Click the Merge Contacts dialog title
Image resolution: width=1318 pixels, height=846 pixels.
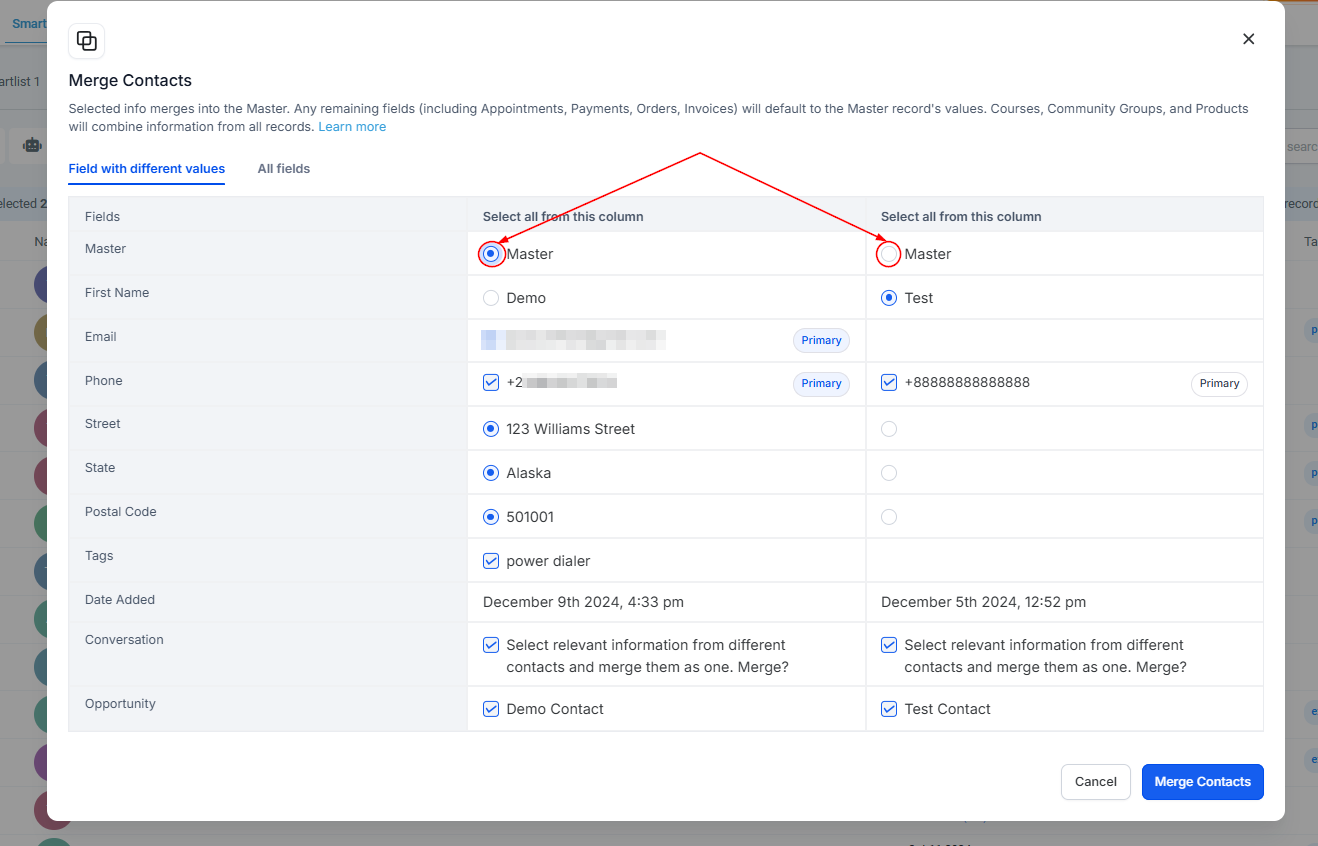[130, 81]
